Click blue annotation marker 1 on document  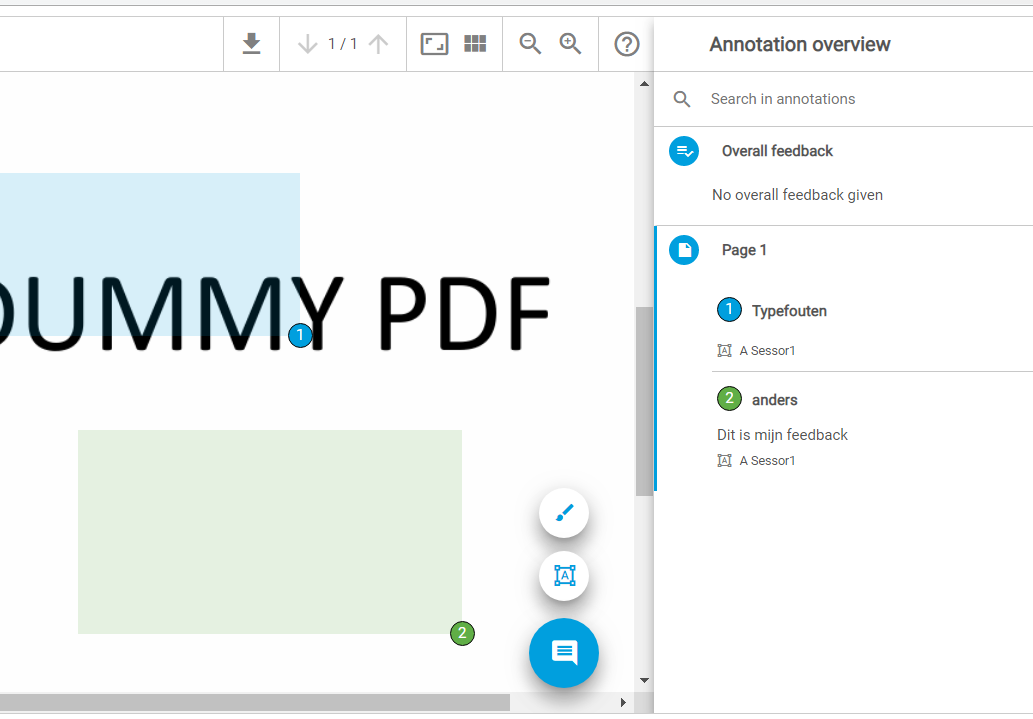tap(300, 335)
